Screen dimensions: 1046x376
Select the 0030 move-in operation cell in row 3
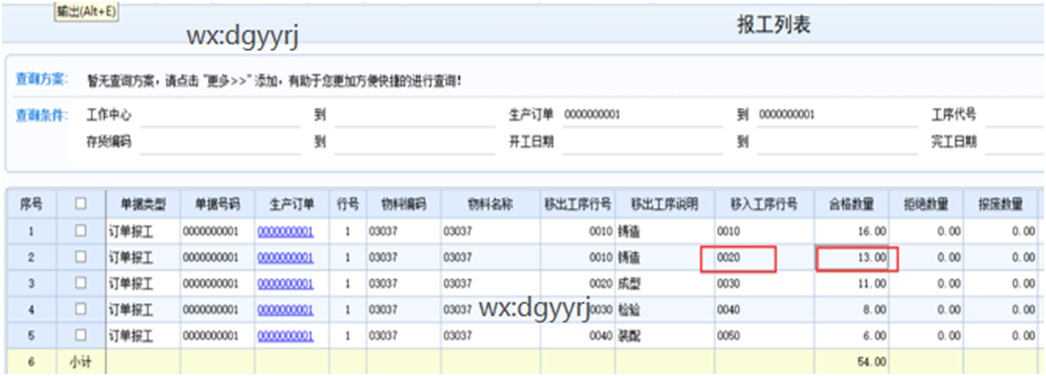[764, 283]
